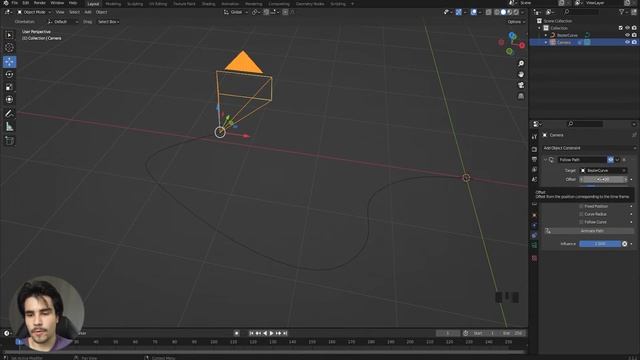Jump to timeline end frame button
The width and height of the screenshot is (640, 360).
coord(285,333)
